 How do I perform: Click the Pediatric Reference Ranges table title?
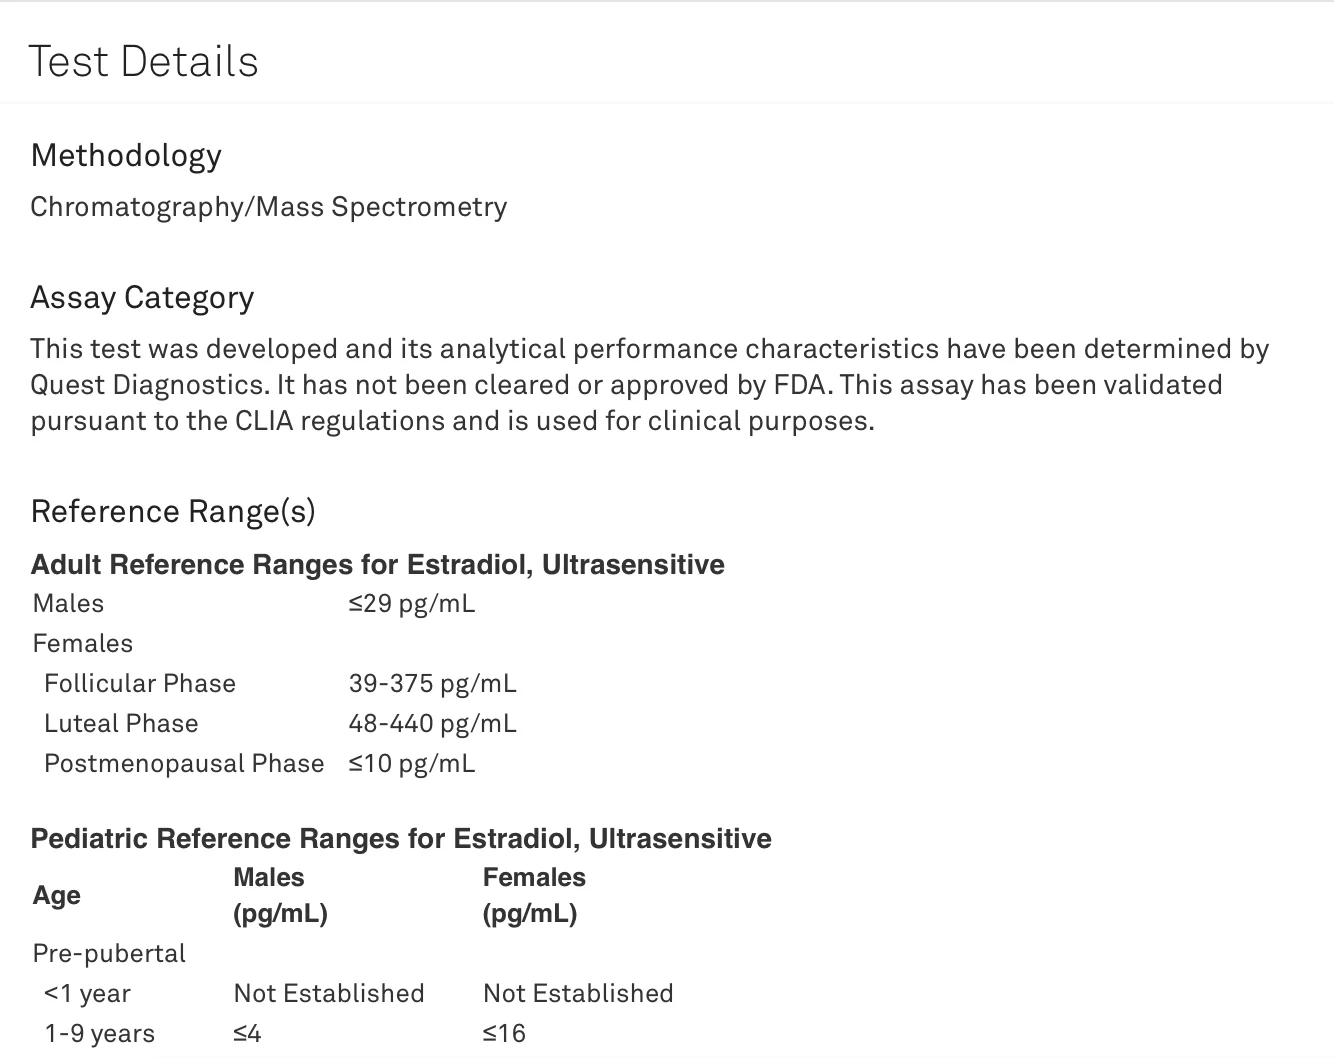click(401, 839)
